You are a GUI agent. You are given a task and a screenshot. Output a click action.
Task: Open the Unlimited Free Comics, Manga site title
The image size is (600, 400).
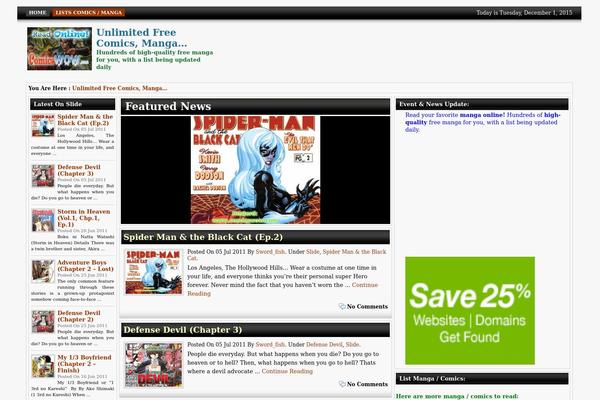(x=142, y=38)
